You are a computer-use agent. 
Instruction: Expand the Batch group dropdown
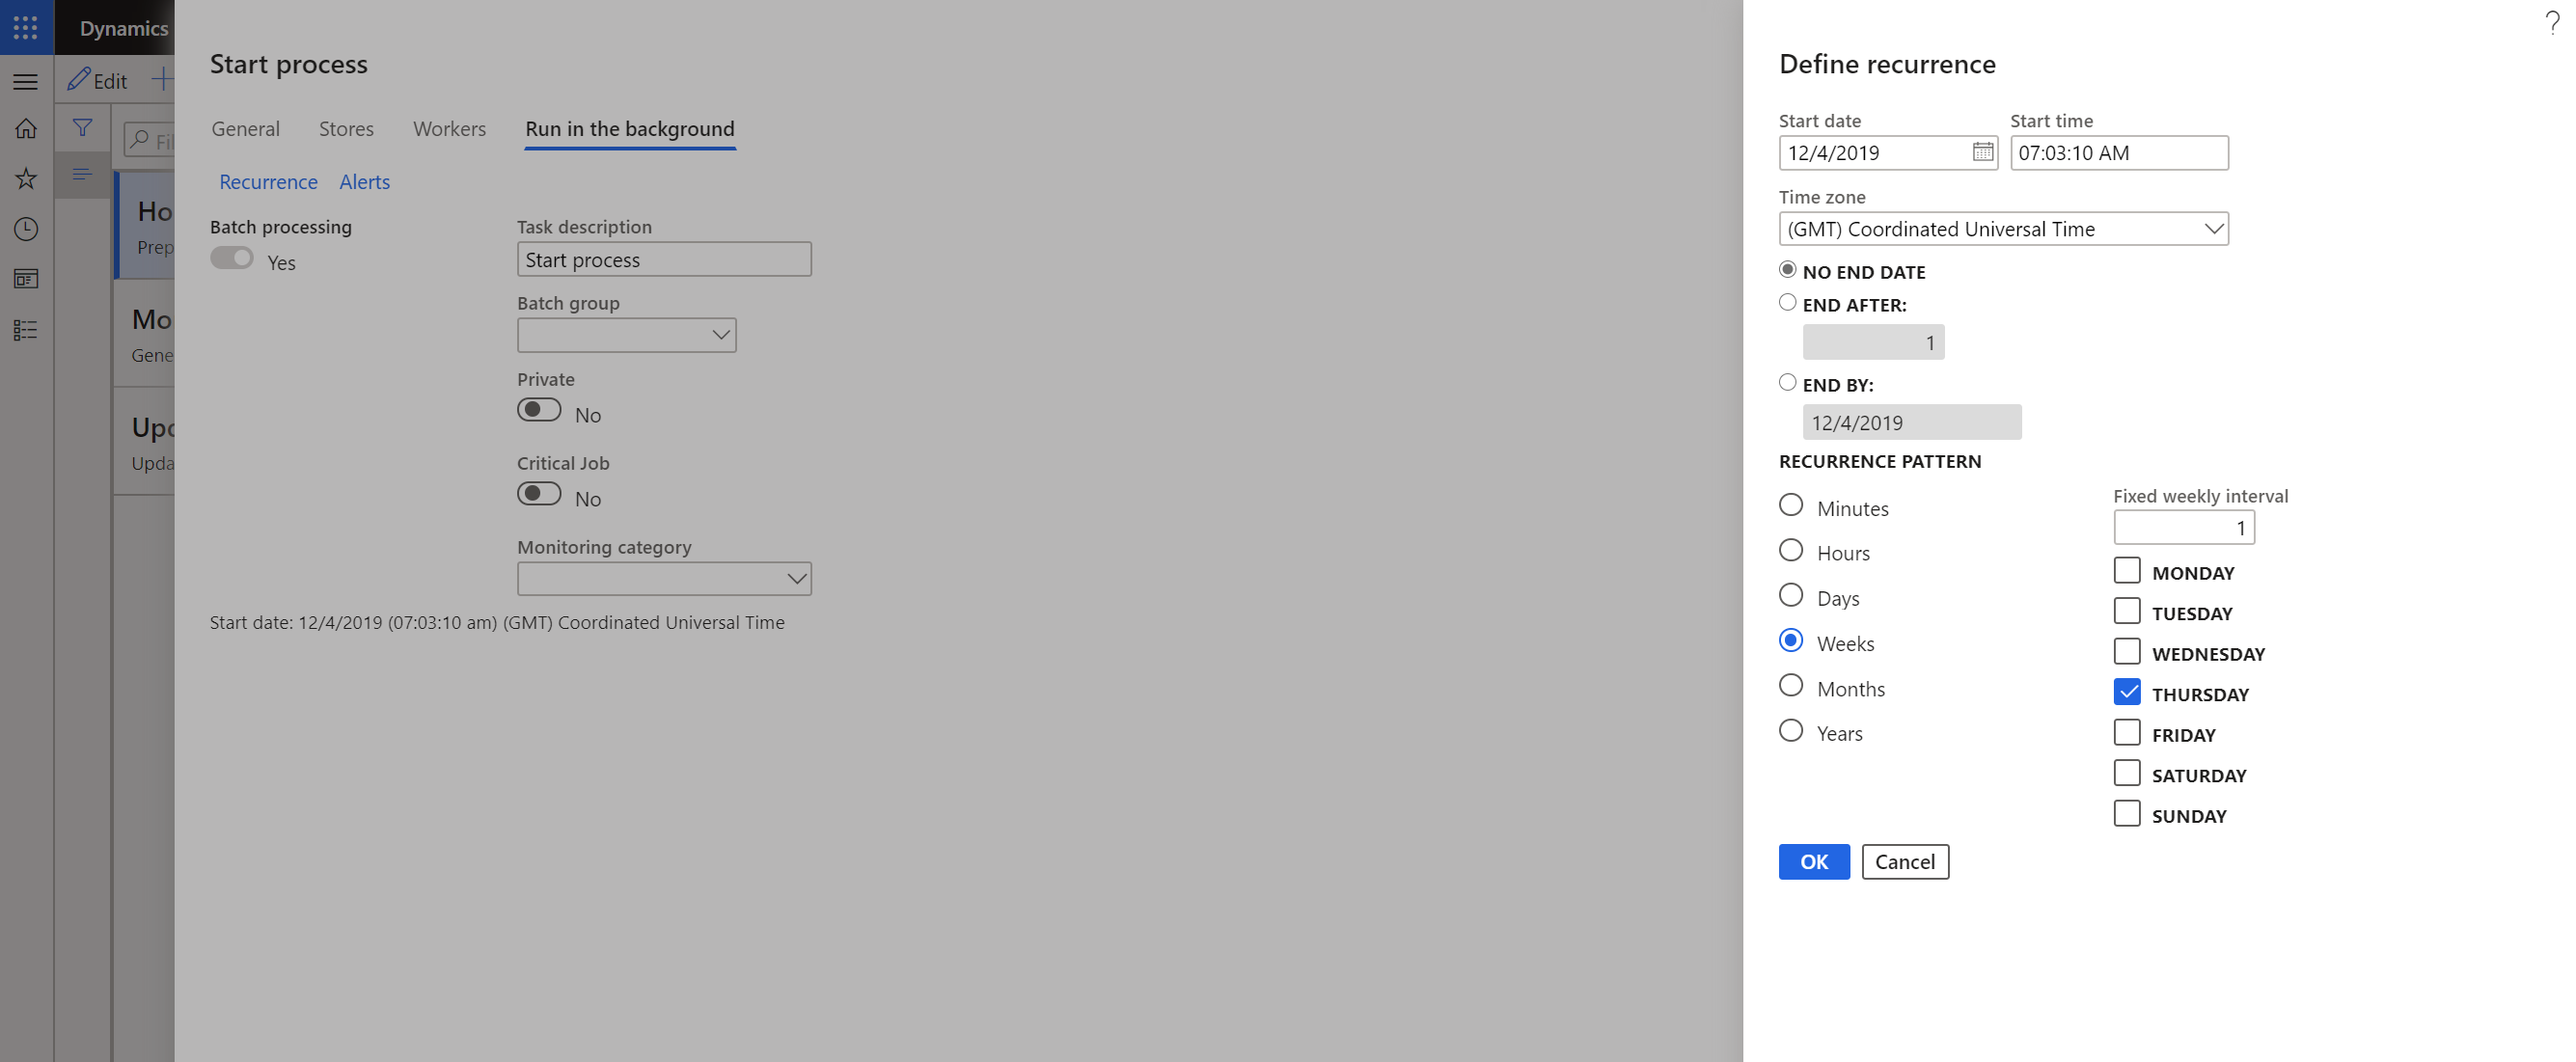(716, 335)
